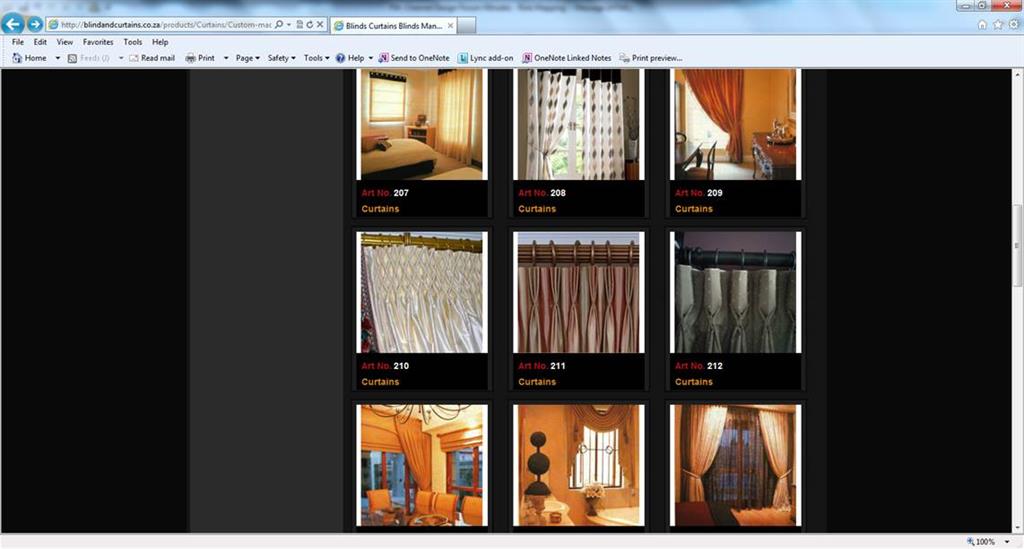Open the Tools menu in menu bar
The height and width of the screenshot is (549, 1024).
133,42
